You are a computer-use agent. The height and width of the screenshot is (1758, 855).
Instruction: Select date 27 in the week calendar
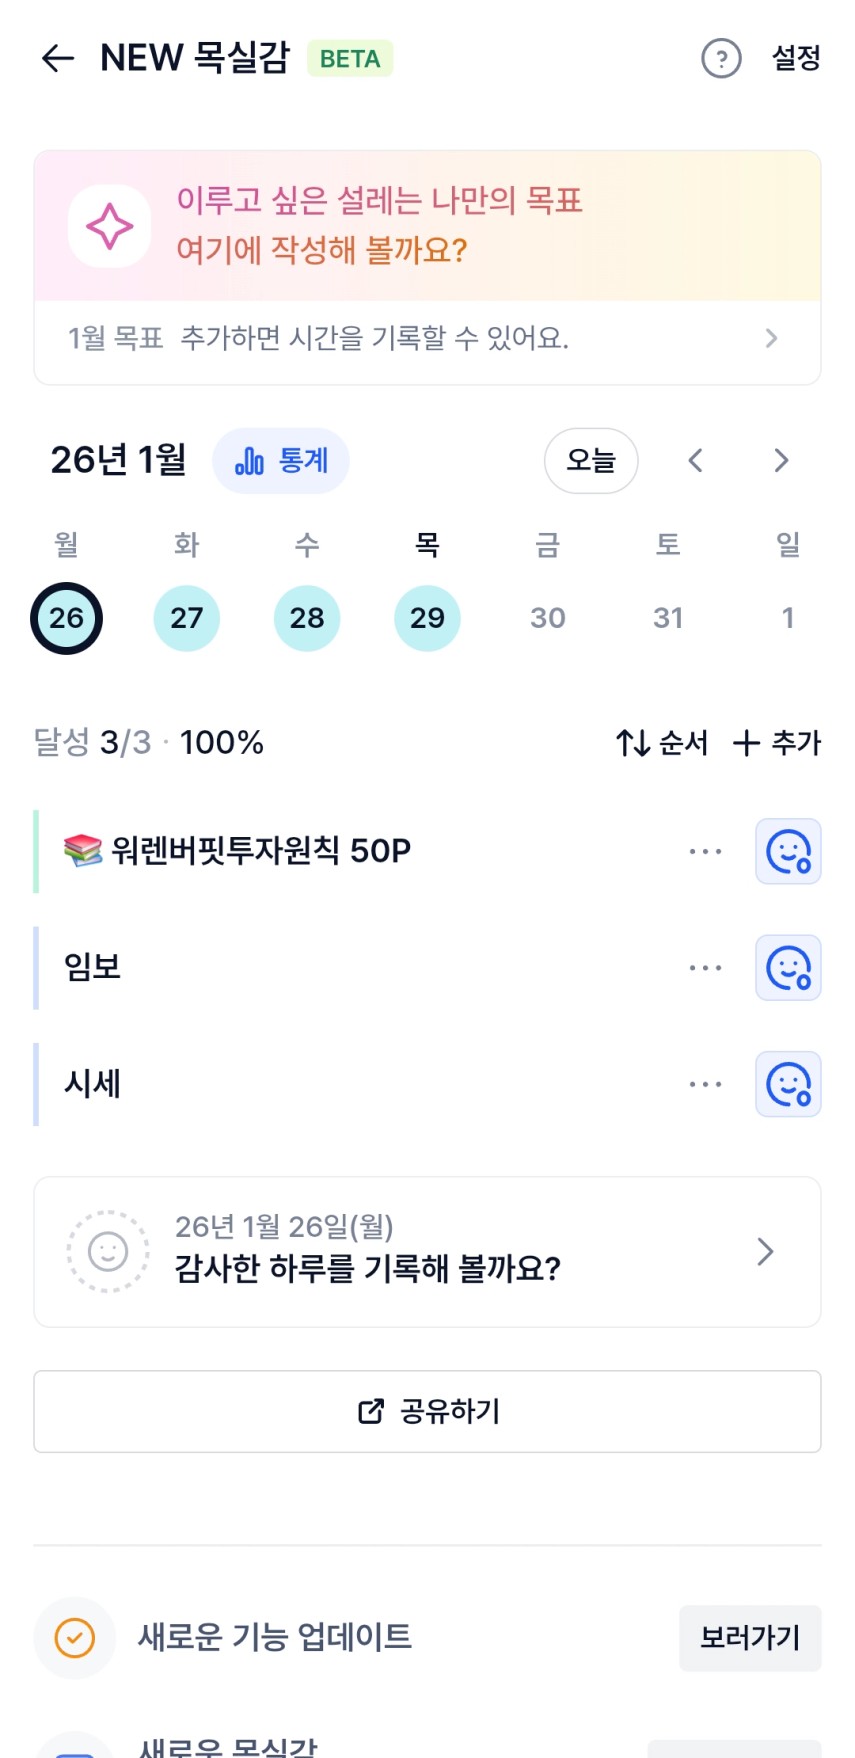187,618
